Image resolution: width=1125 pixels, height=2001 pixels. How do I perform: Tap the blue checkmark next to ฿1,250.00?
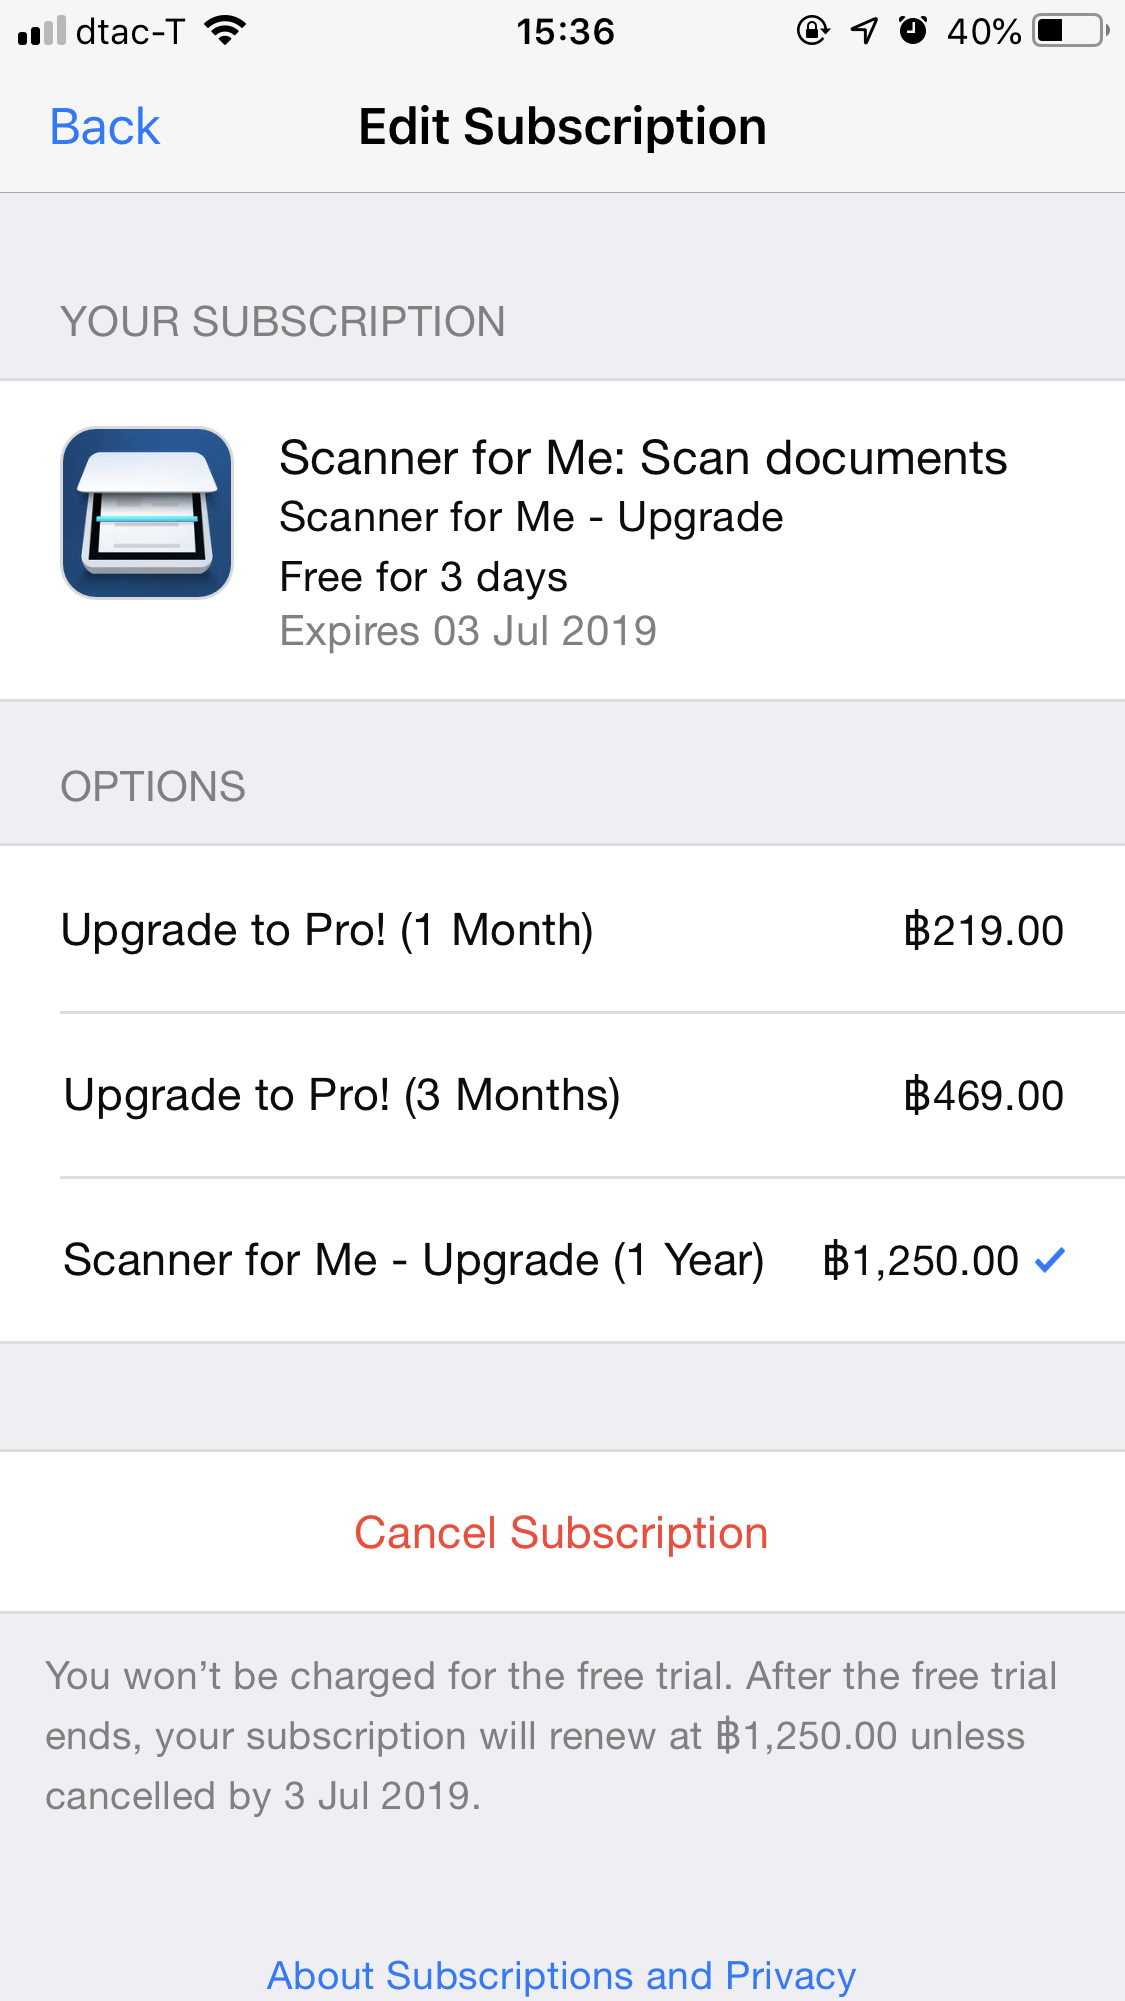coord(1049,1260)
